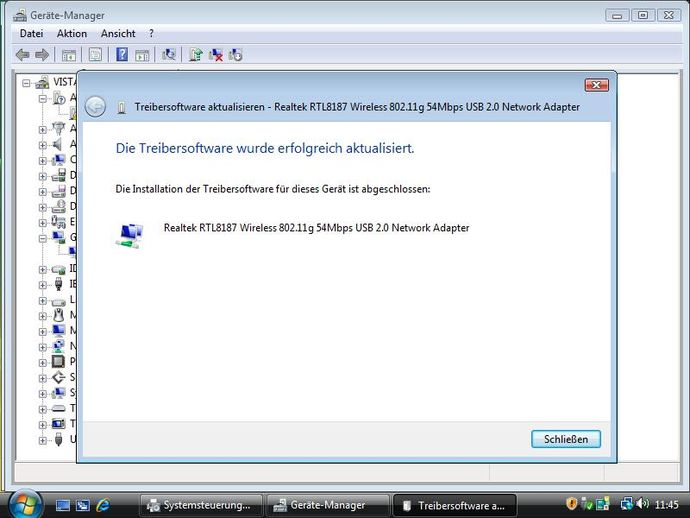
Task: Click the red X of the Treibersoftware dialog
Action: click(x=597, y=85)
